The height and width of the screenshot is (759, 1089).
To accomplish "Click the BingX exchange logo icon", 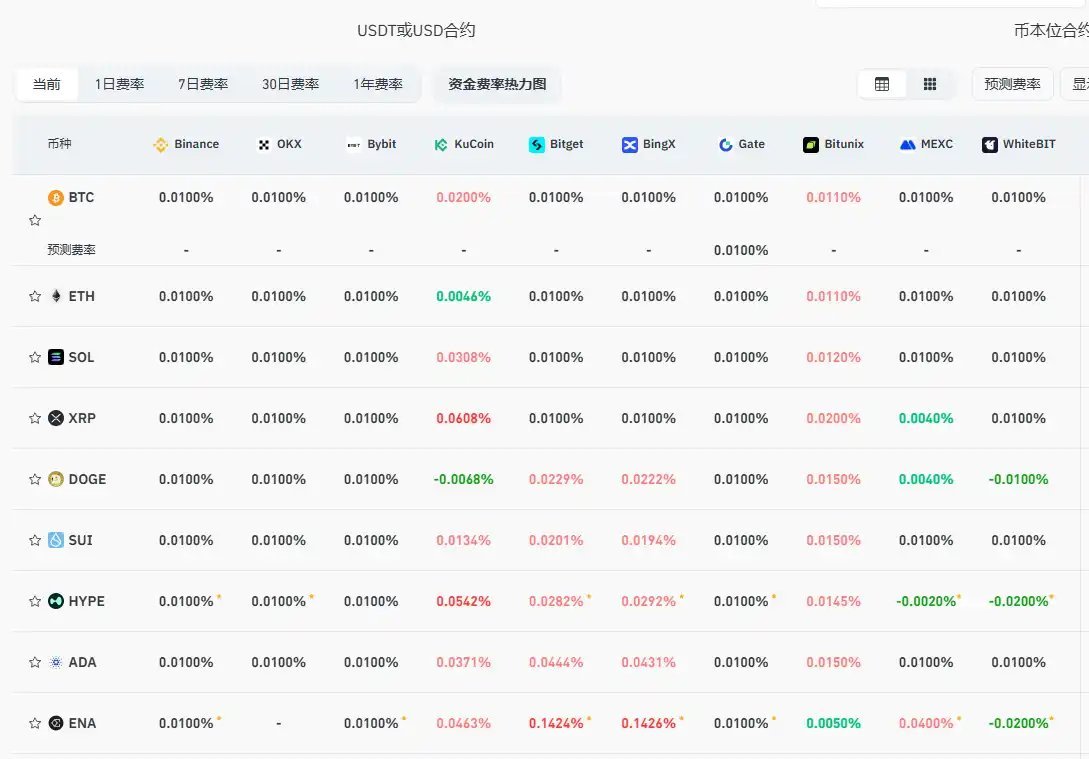I will tap(629, 144).
